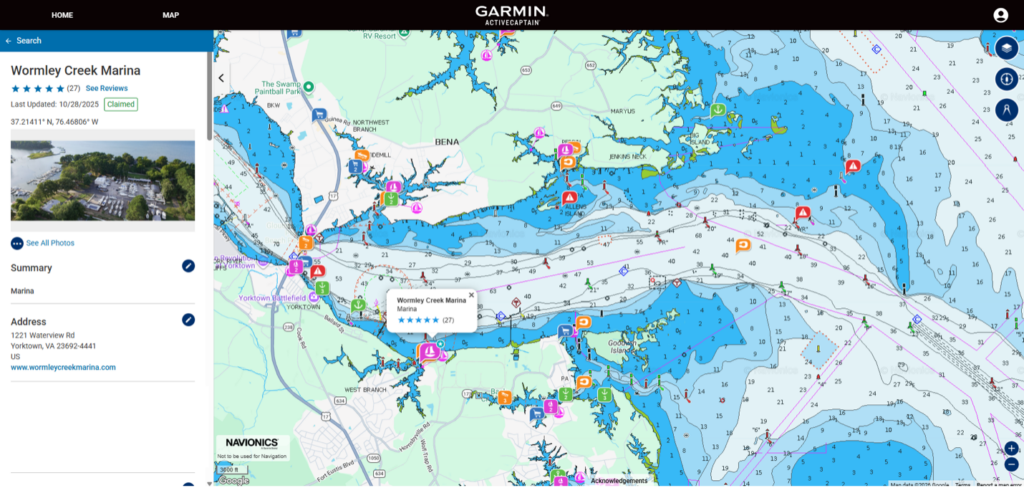Select blue shopping cart marker near Guinea Rd
Screen dimensions: 1024x488
coord(319,115)
